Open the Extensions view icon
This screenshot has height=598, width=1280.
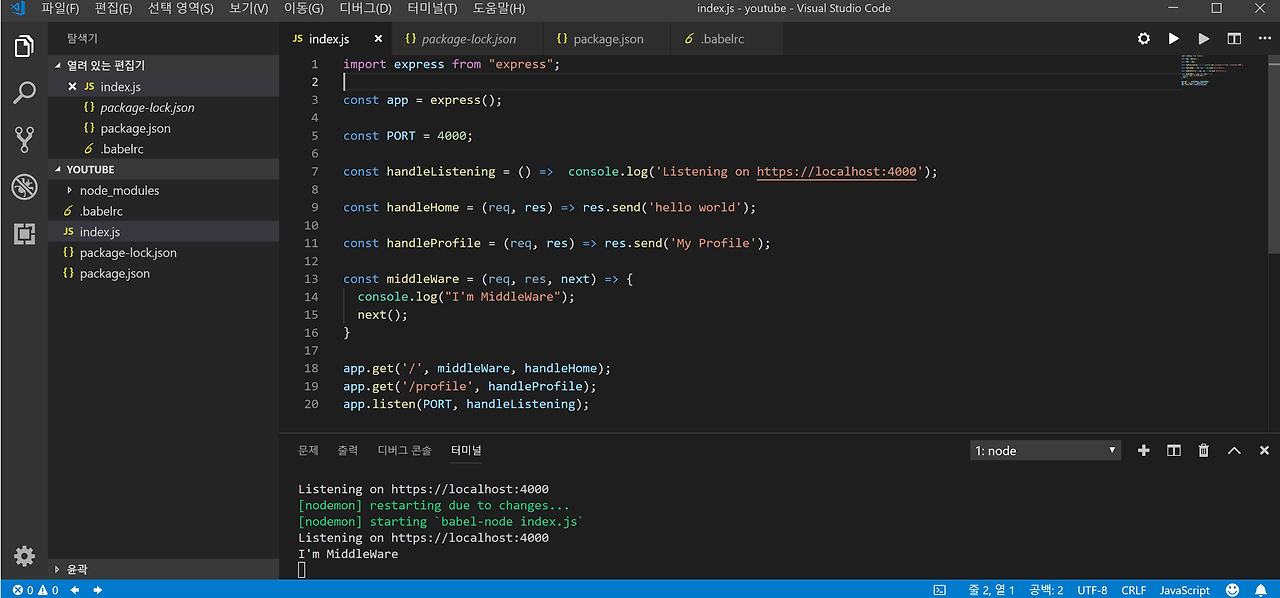[24, 234]
